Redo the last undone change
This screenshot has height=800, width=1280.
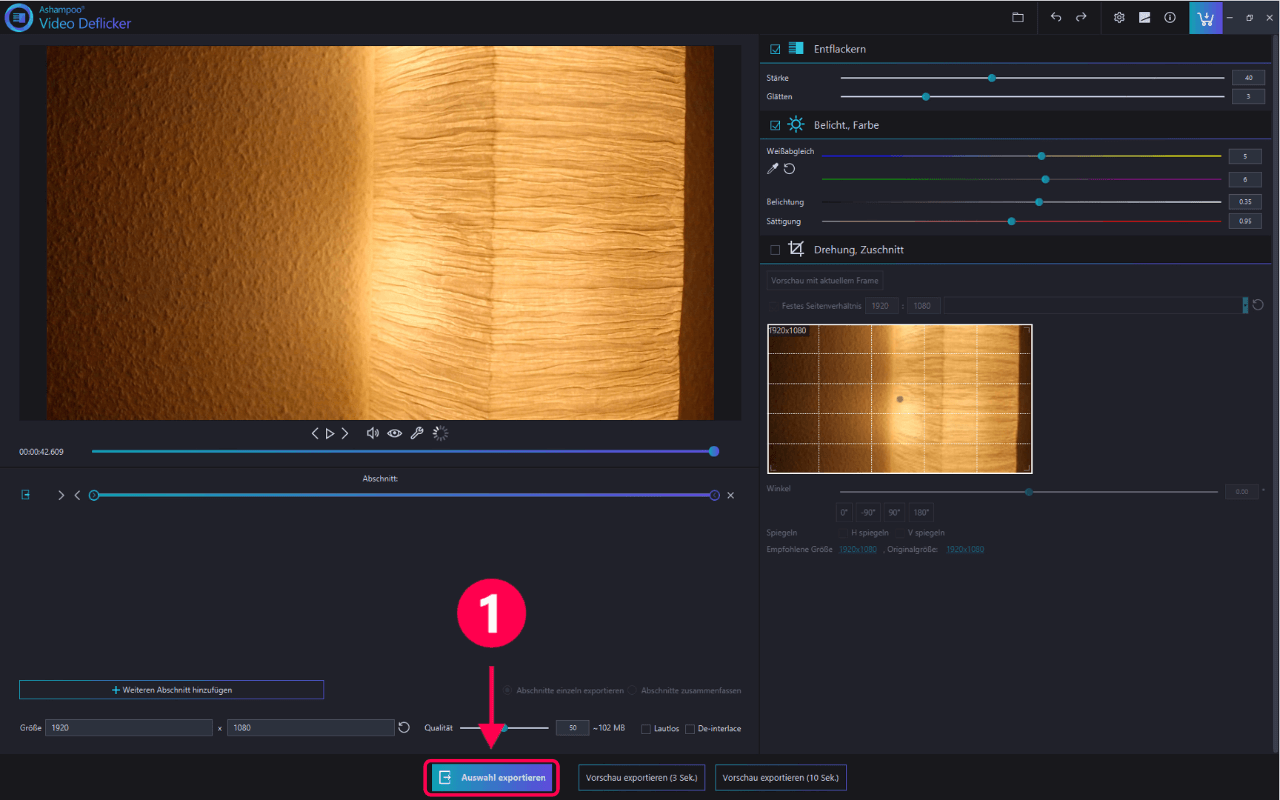click(x=1081, y=18)
